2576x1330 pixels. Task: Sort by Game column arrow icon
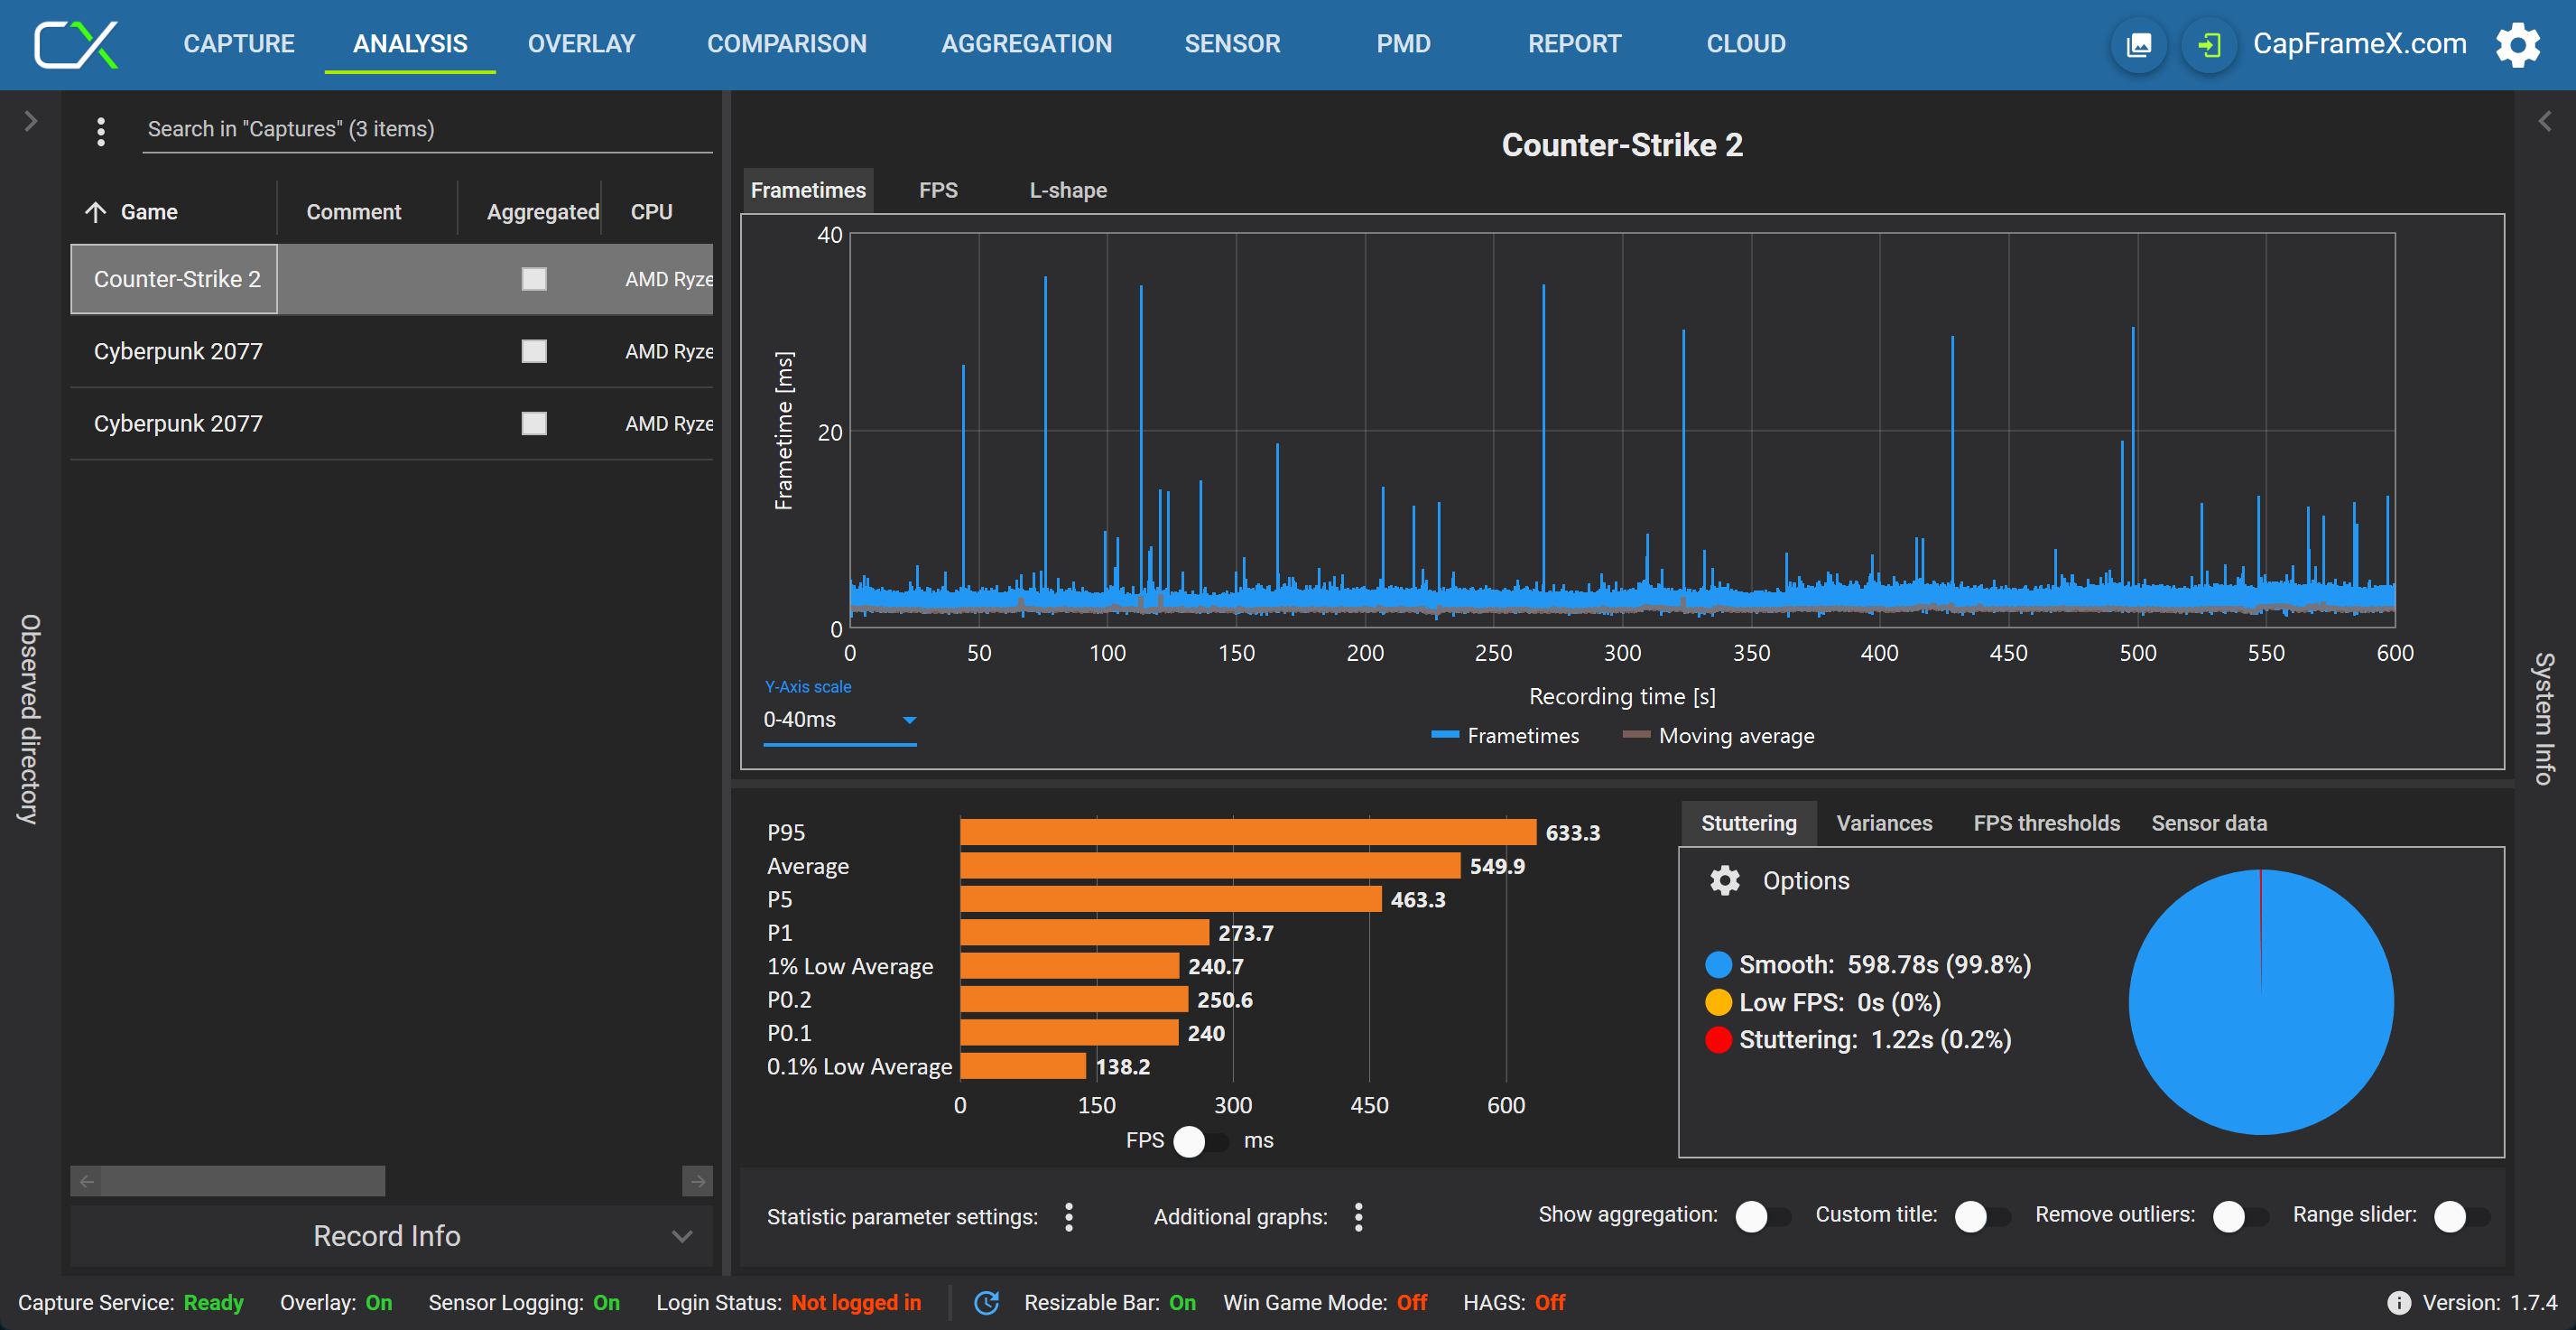coord(96,212)
